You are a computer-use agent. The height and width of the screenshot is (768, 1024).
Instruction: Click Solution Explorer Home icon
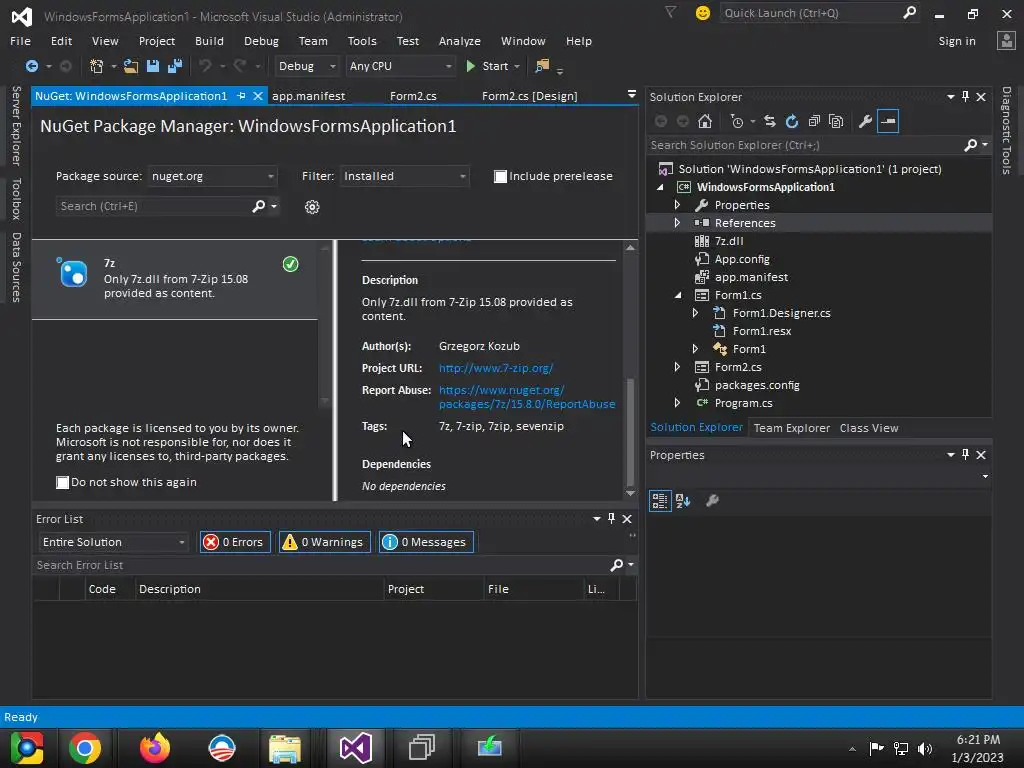click(705, 121)
